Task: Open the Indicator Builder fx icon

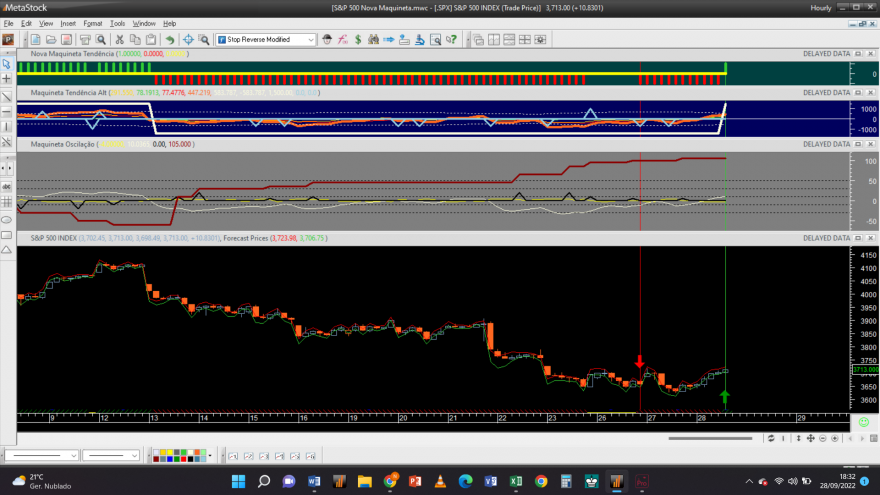Action: [342, 39]
